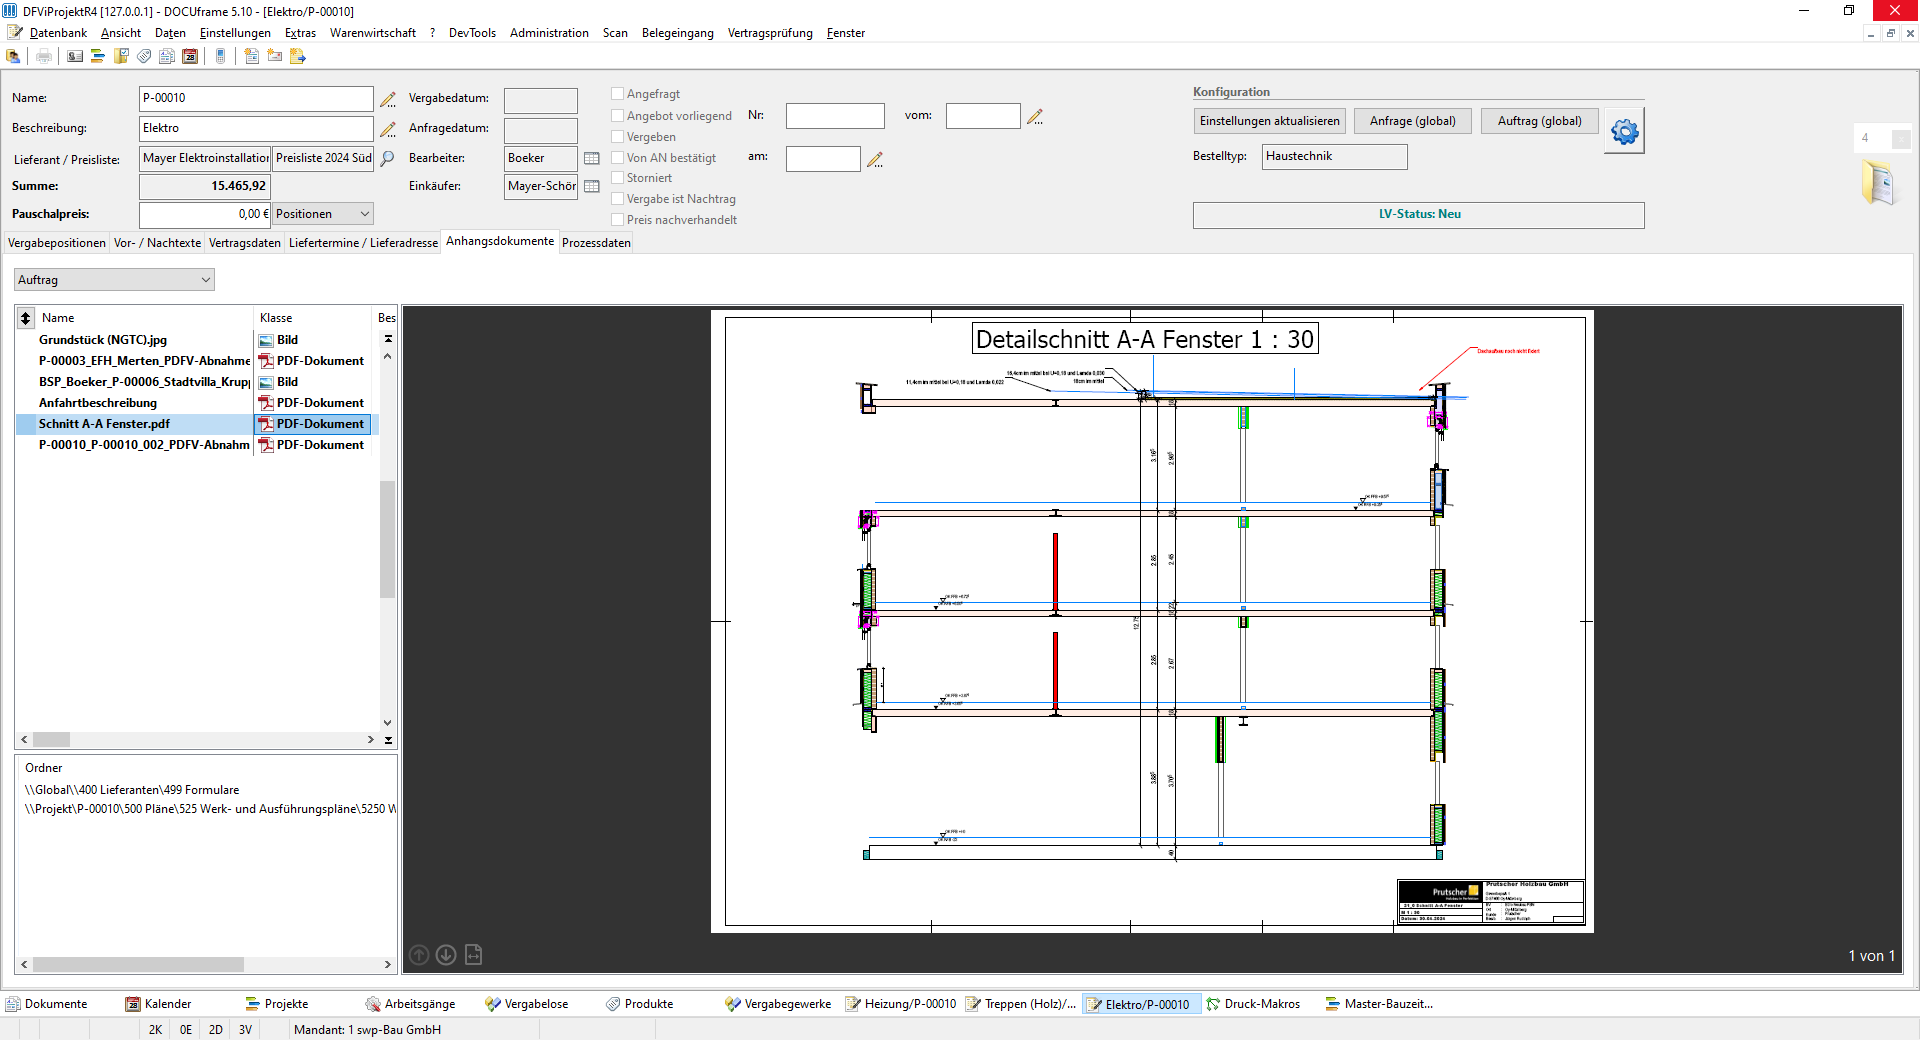Toggle the Preis nachverhandelt checkbox
This screenshot has height=1040, width=1920.
pyautogui.click(x=618, y=220)
